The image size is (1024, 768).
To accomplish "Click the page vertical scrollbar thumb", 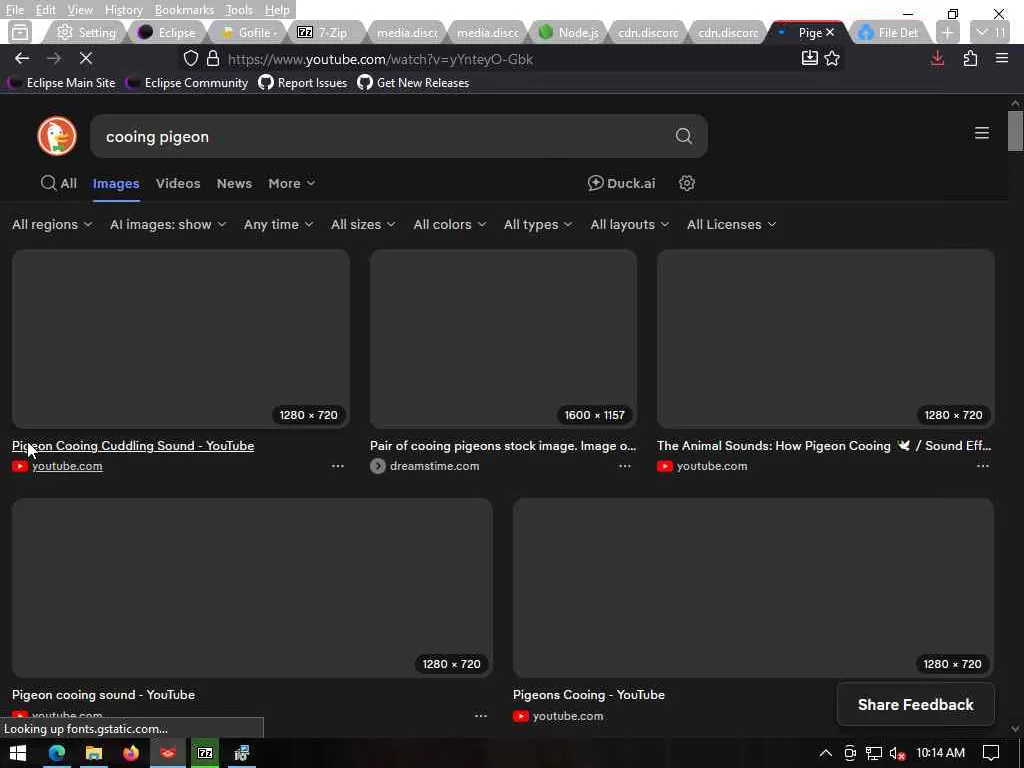I will point(1015,131).
